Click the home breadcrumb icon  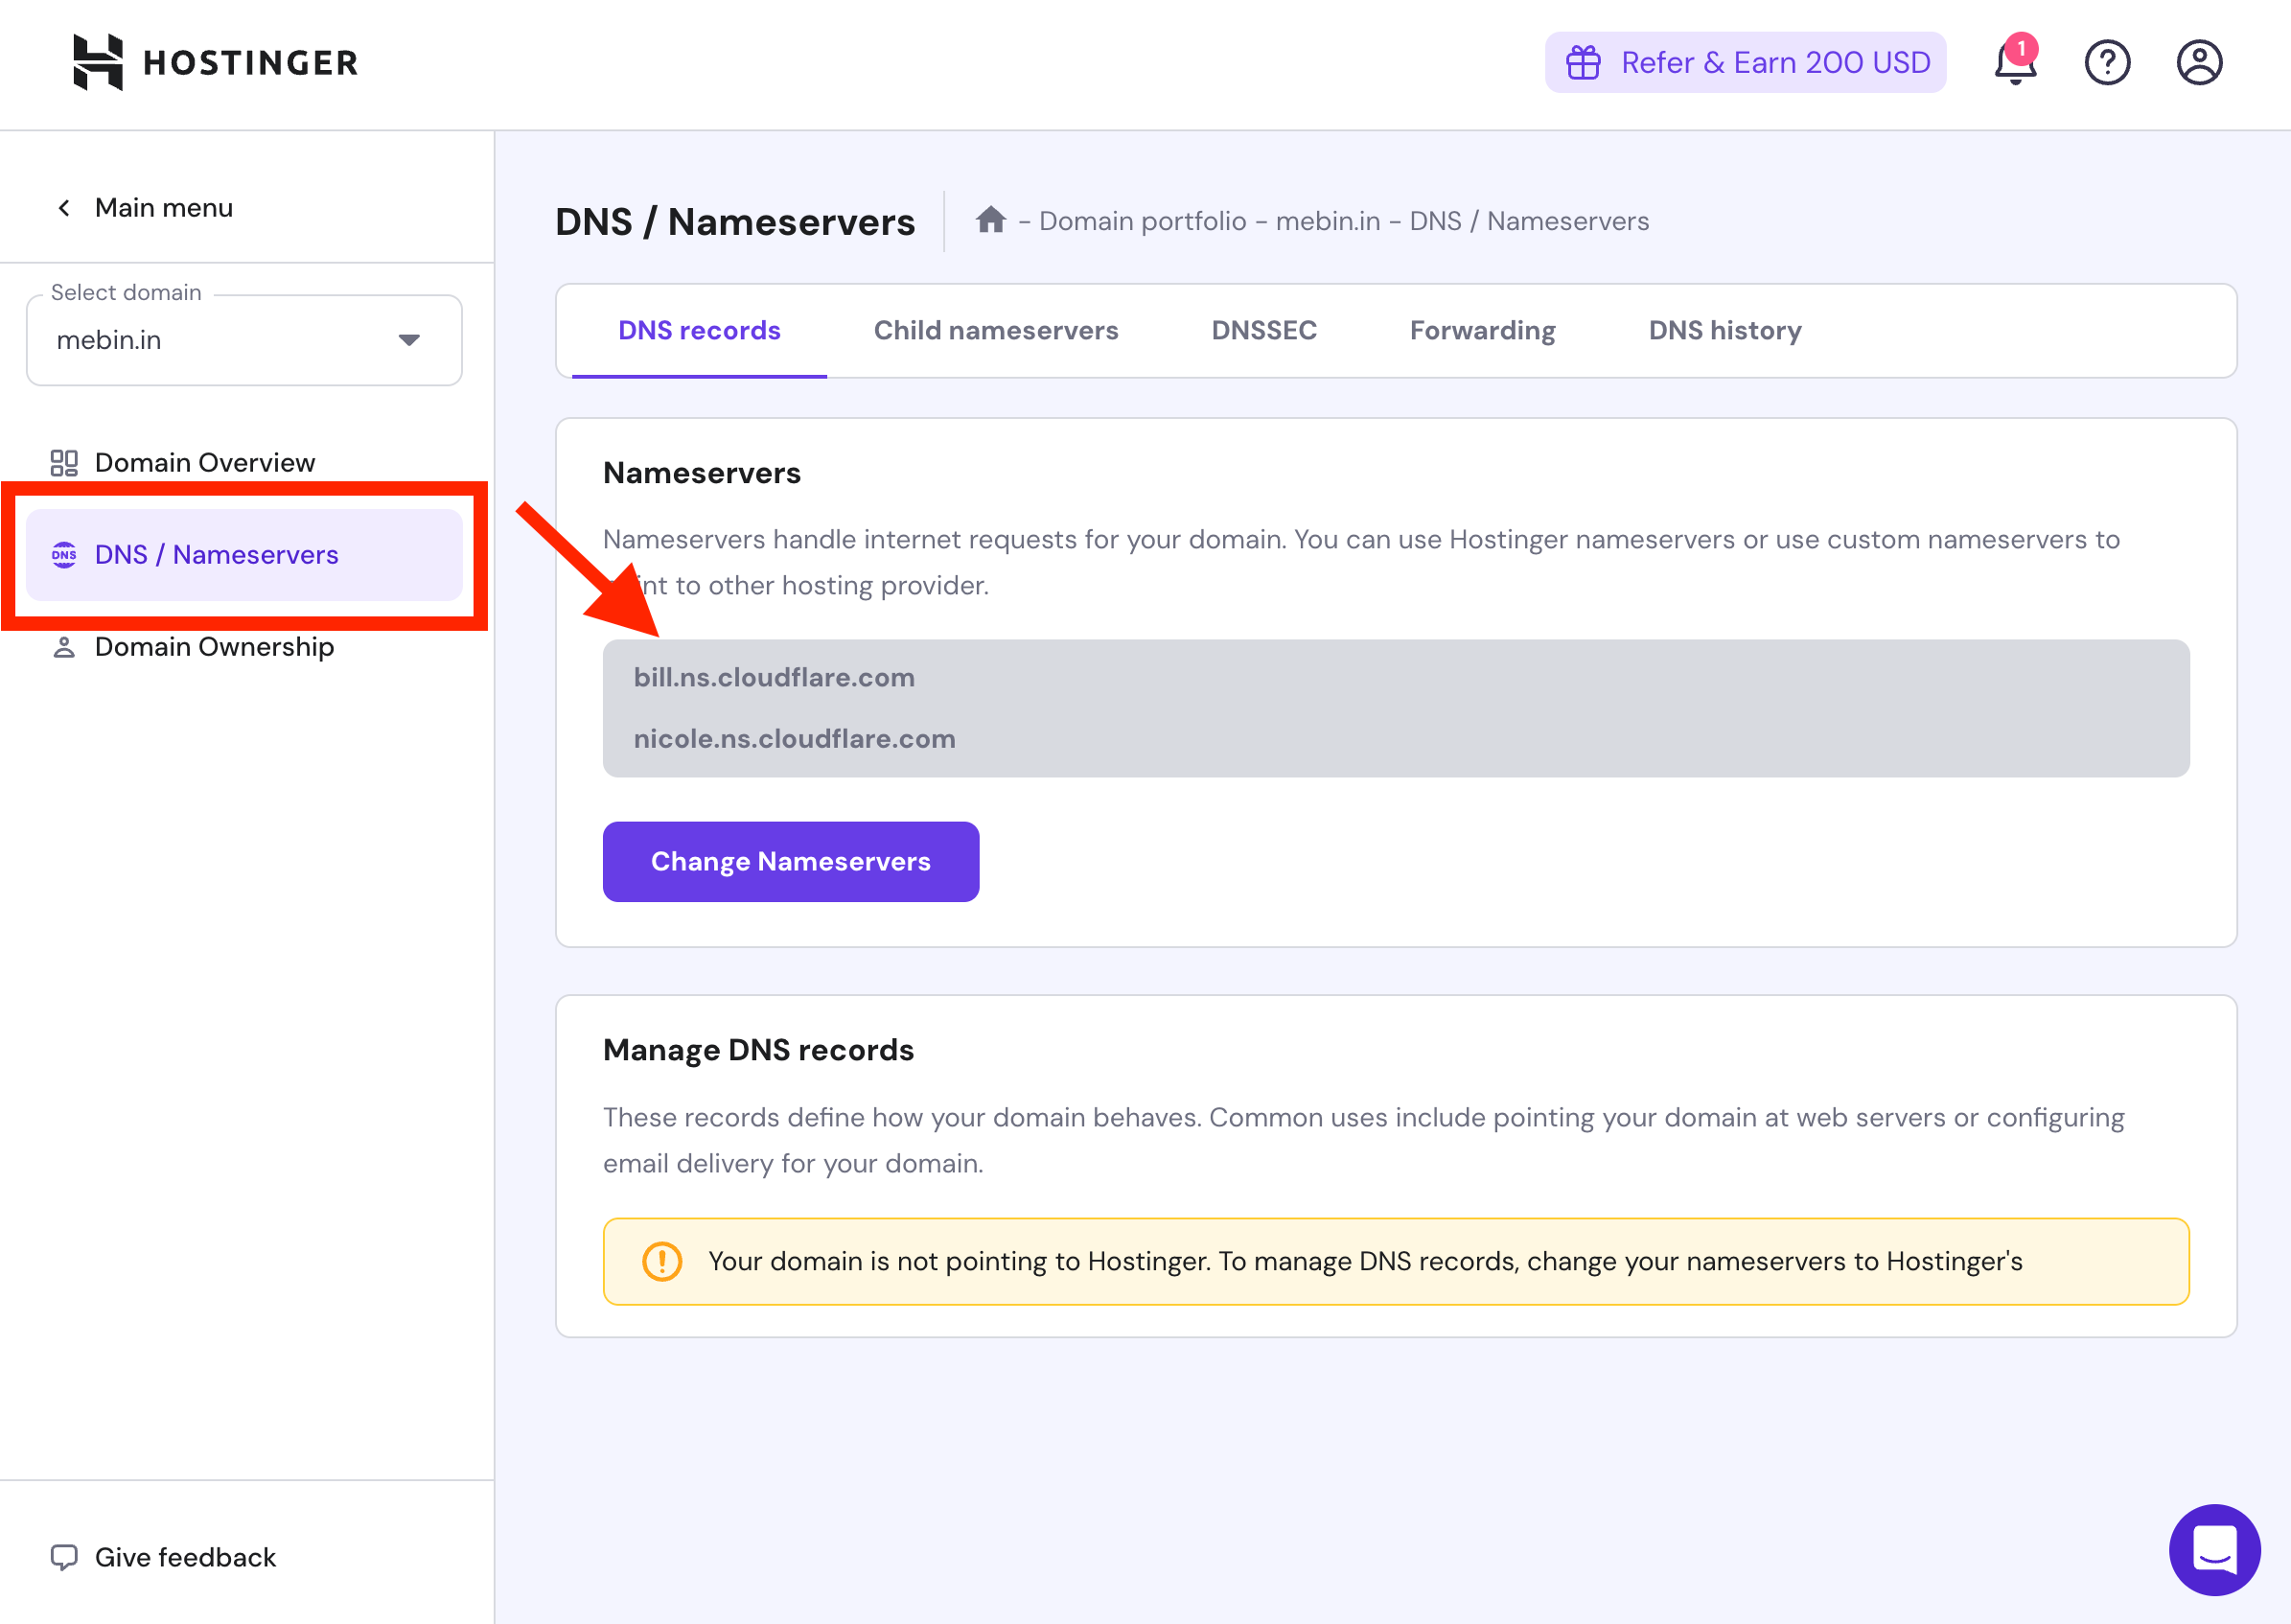tap(990, 220)
